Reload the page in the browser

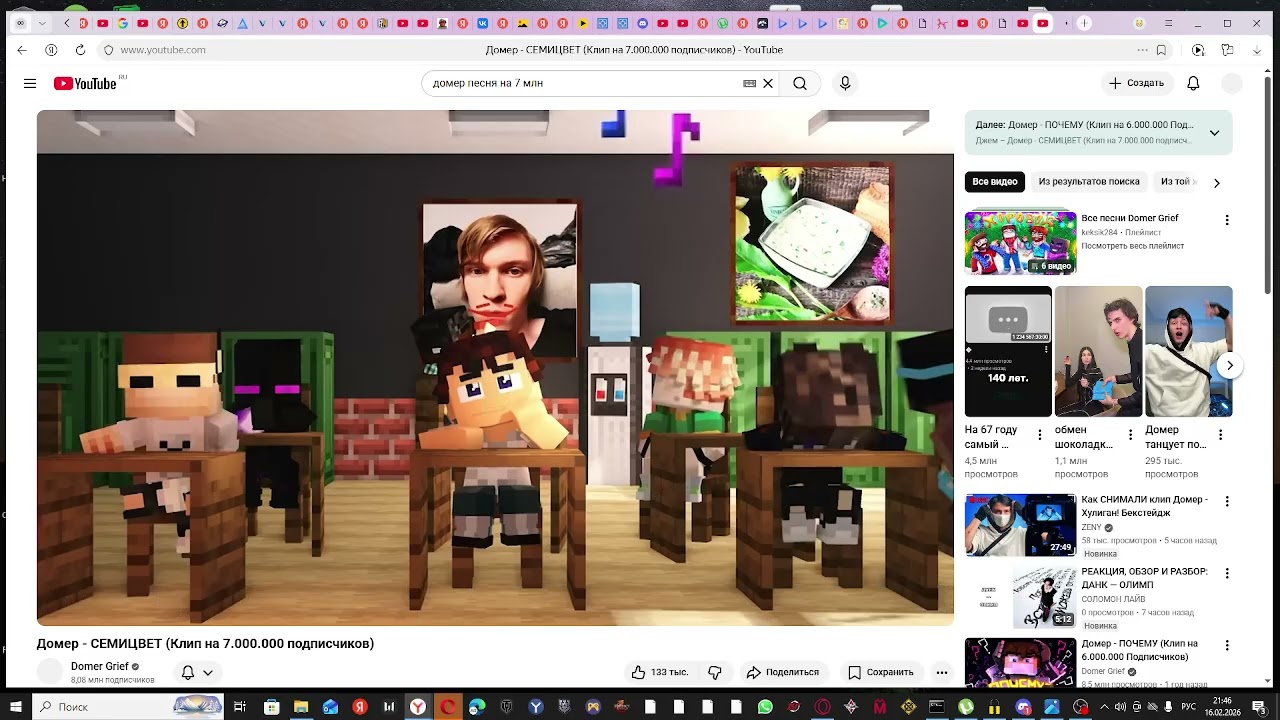tap(80, 50)
